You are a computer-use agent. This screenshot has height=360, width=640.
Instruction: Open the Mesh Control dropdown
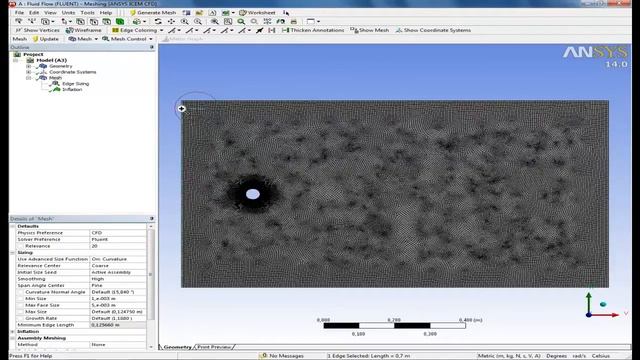[x=127, y=39]
